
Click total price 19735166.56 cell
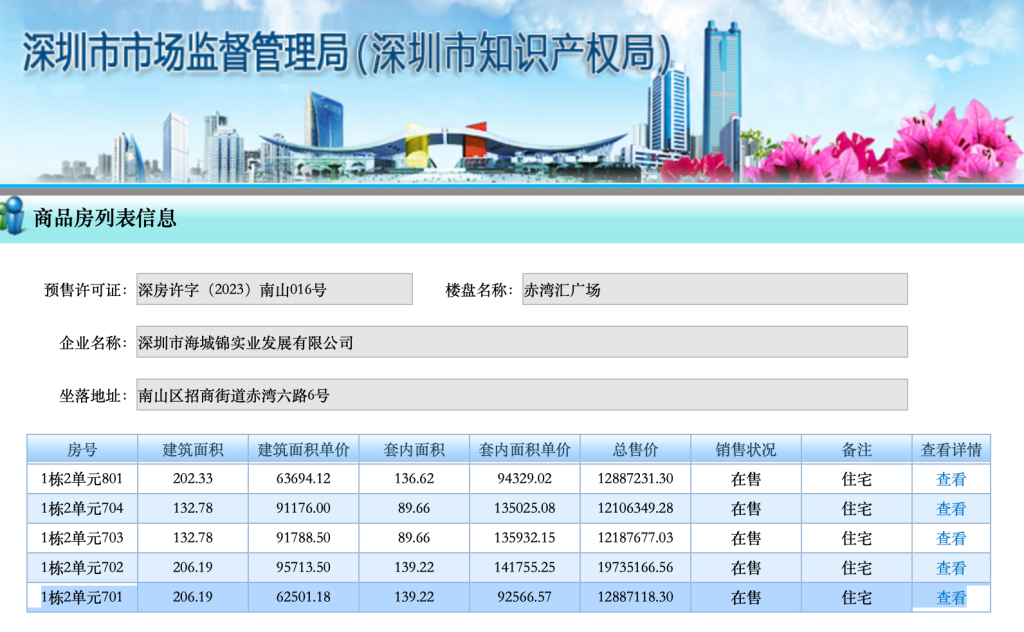pyautogui.click(x=635, y=568)
